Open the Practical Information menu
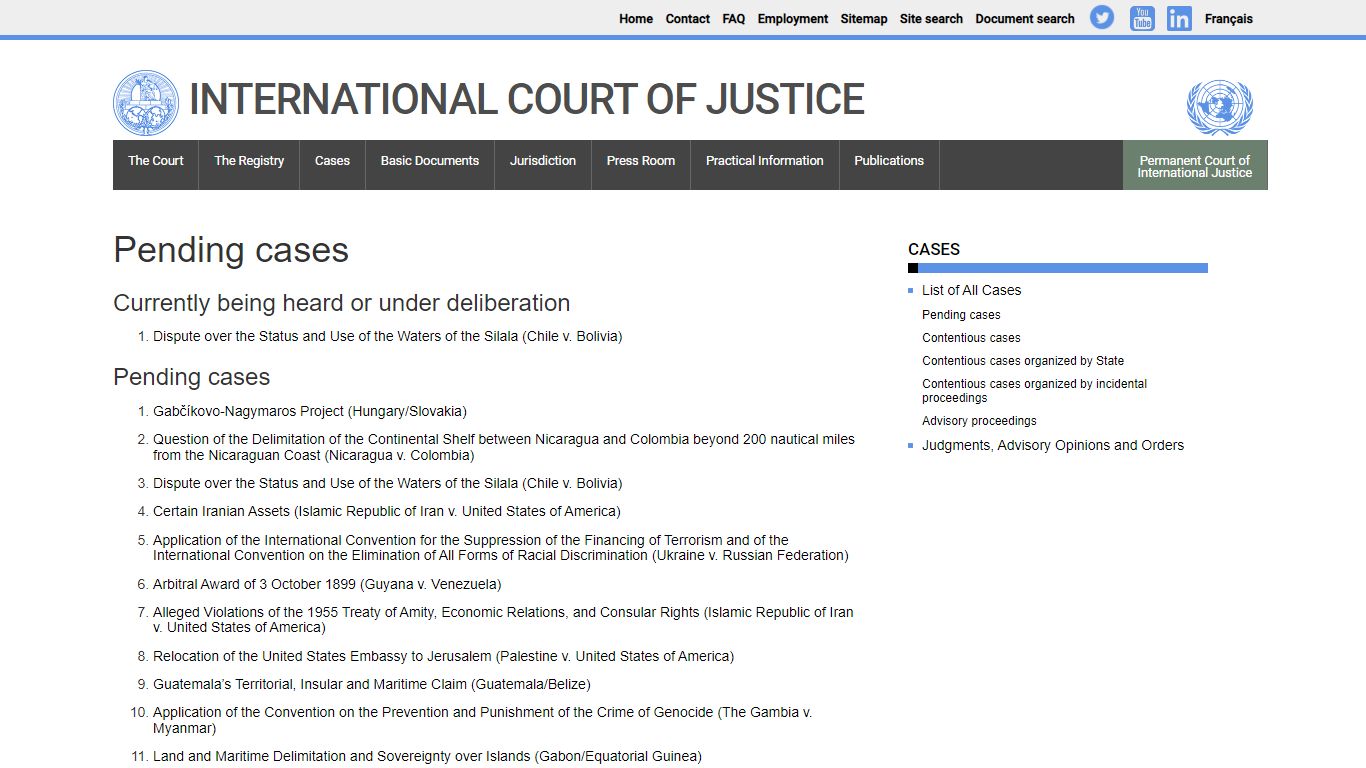Viewport: 1366px width, 768px height. 765,165
